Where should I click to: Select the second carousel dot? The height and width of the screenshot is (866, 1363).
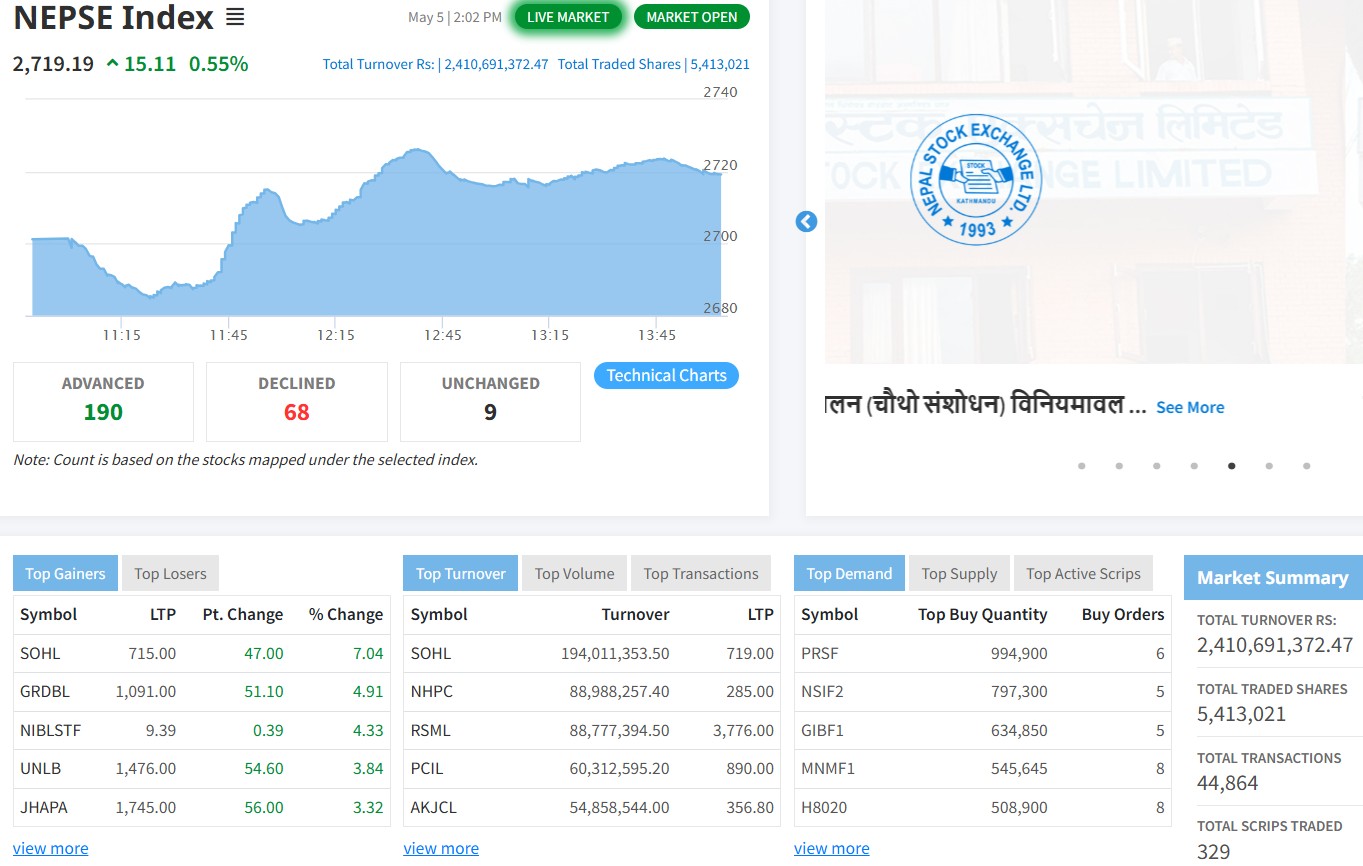1119,466
